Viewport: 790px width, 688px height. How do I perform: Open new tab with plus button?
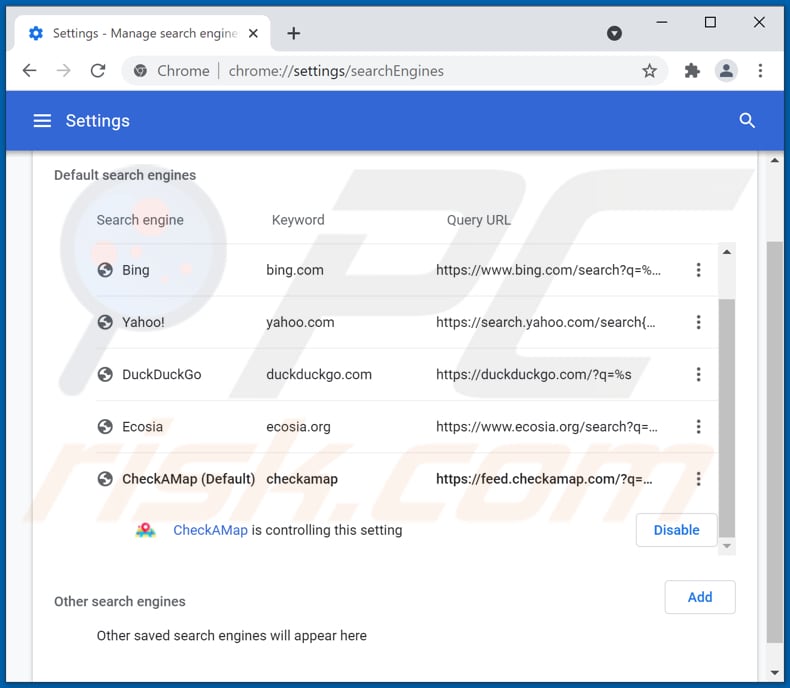(294, 33)
